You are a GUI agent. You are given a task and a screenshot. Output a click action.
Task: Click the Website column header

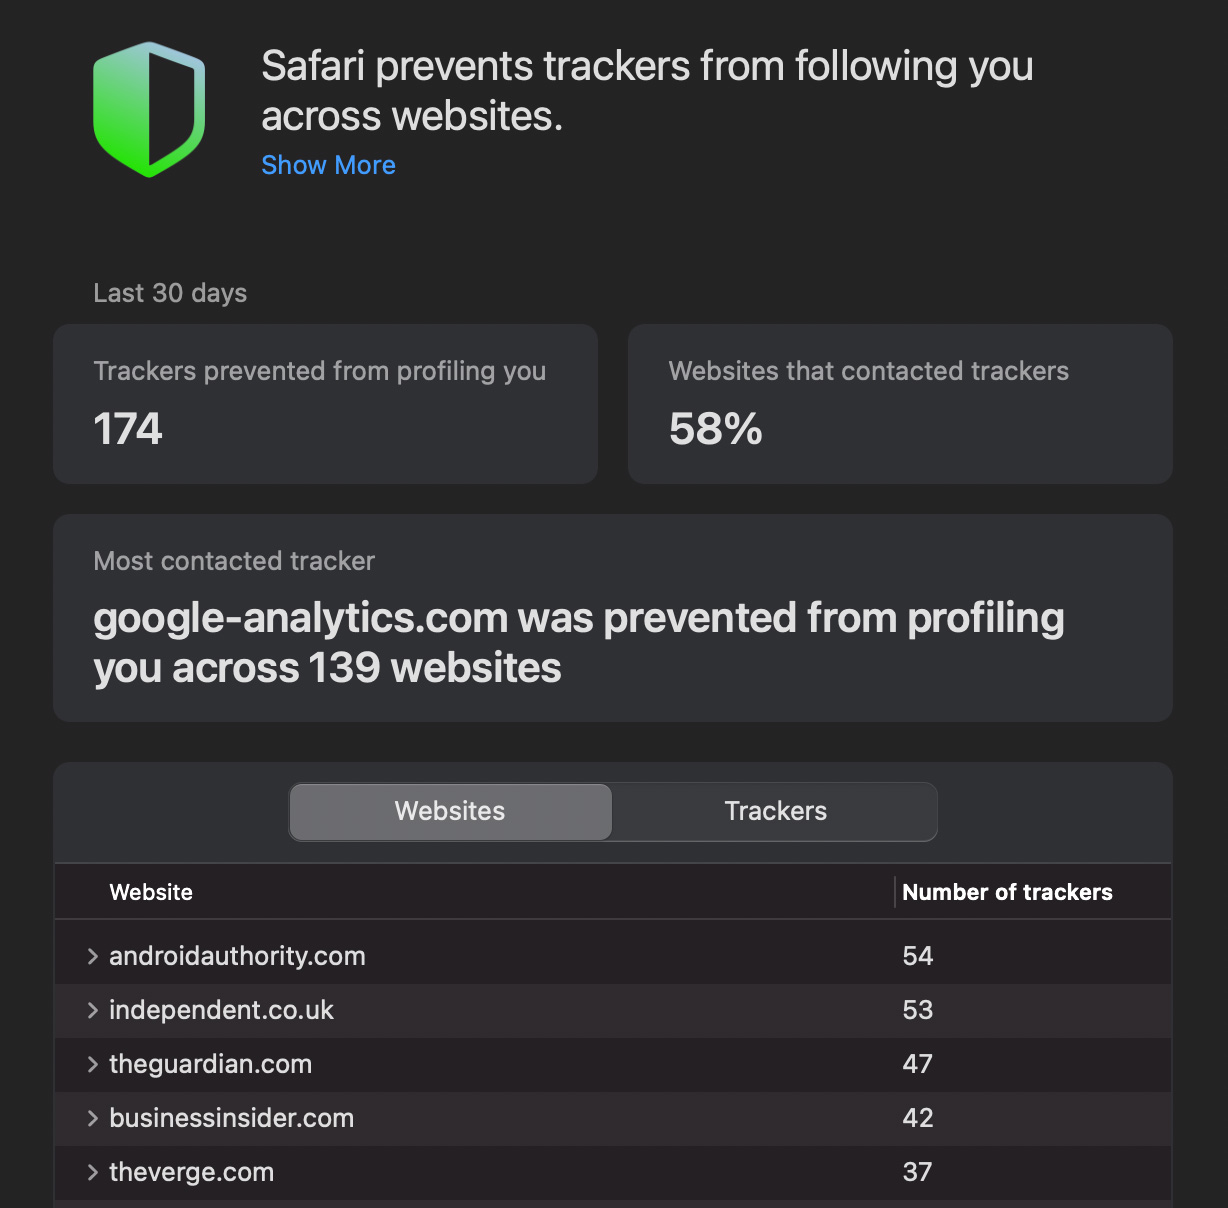(x=151, y=892)
